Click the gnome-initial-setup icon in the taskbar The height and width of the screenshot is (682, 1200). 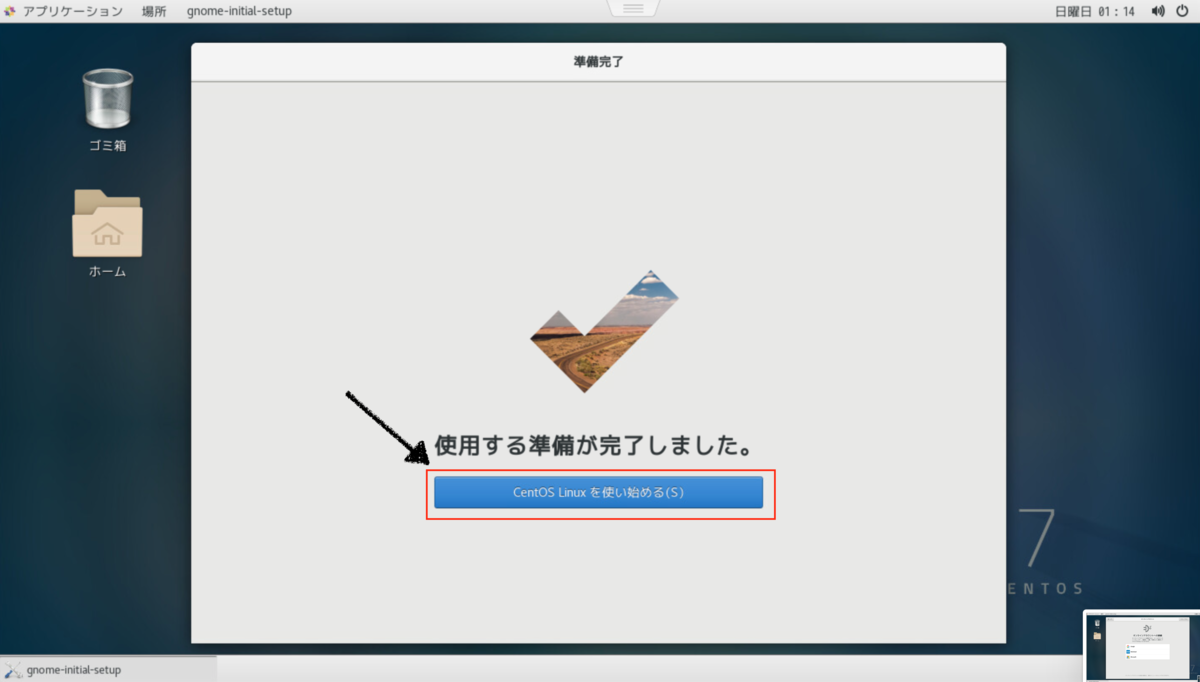click(x=14, y=668)
